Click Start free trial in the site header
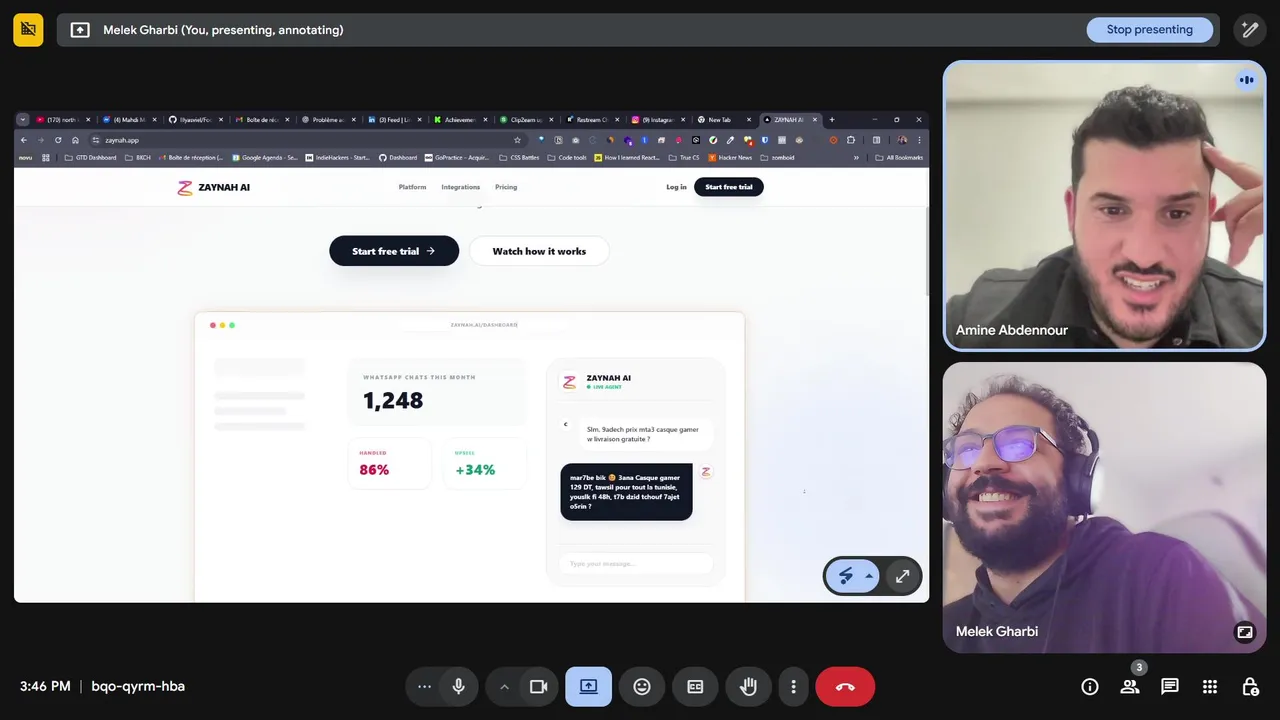 729,187
